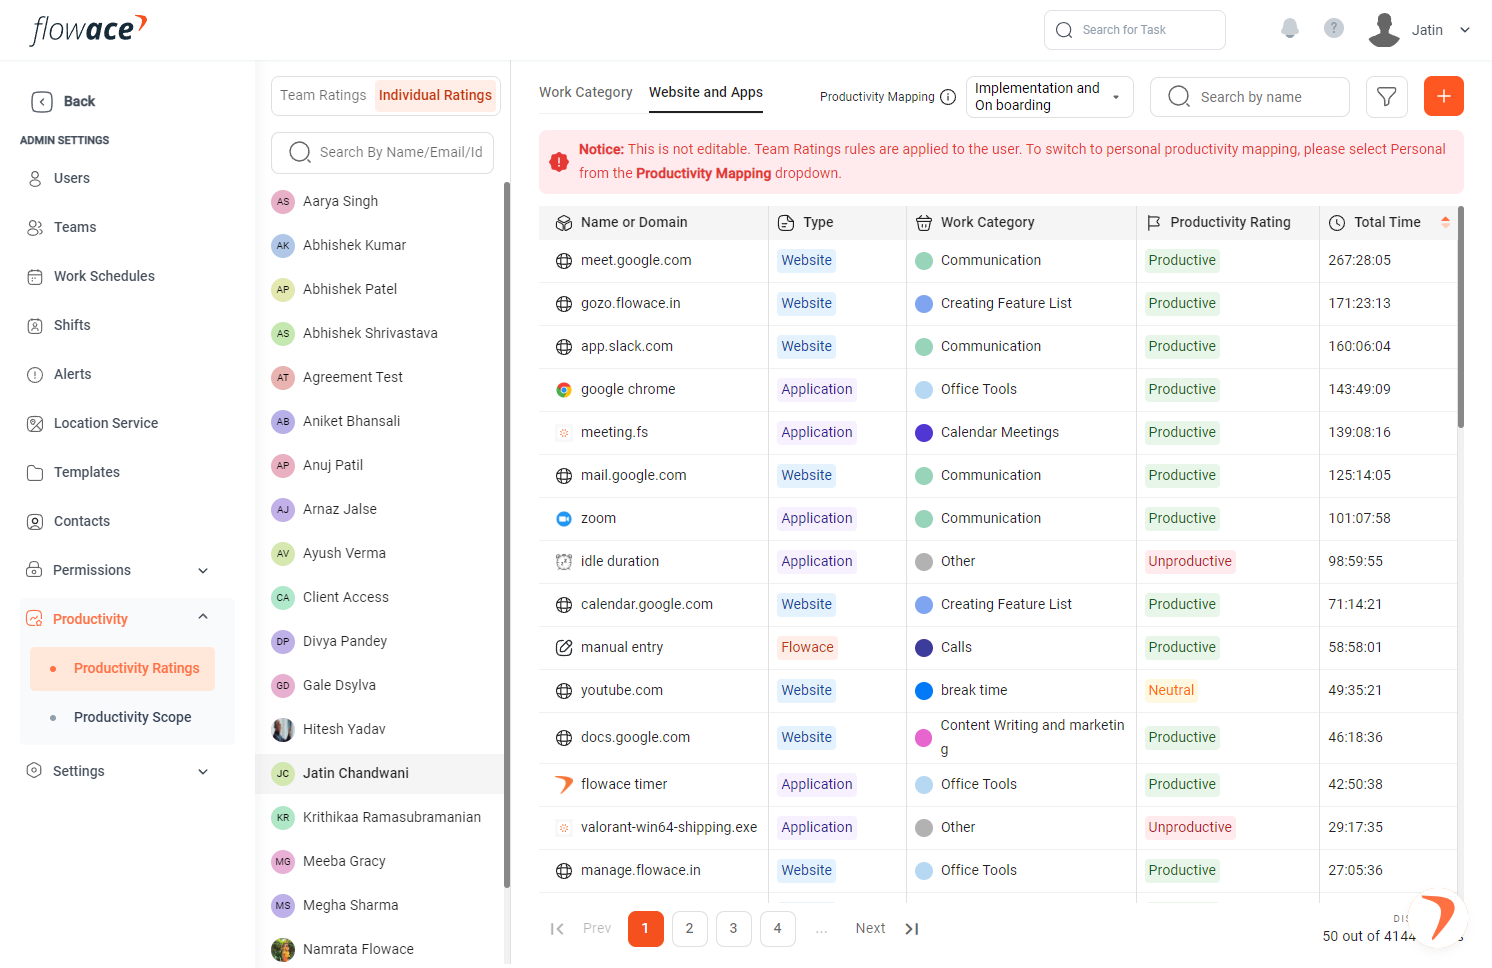1492x968 pixels.
Task: Click valorant-win64-shipping.exe entry
Action: click(669, 828)
